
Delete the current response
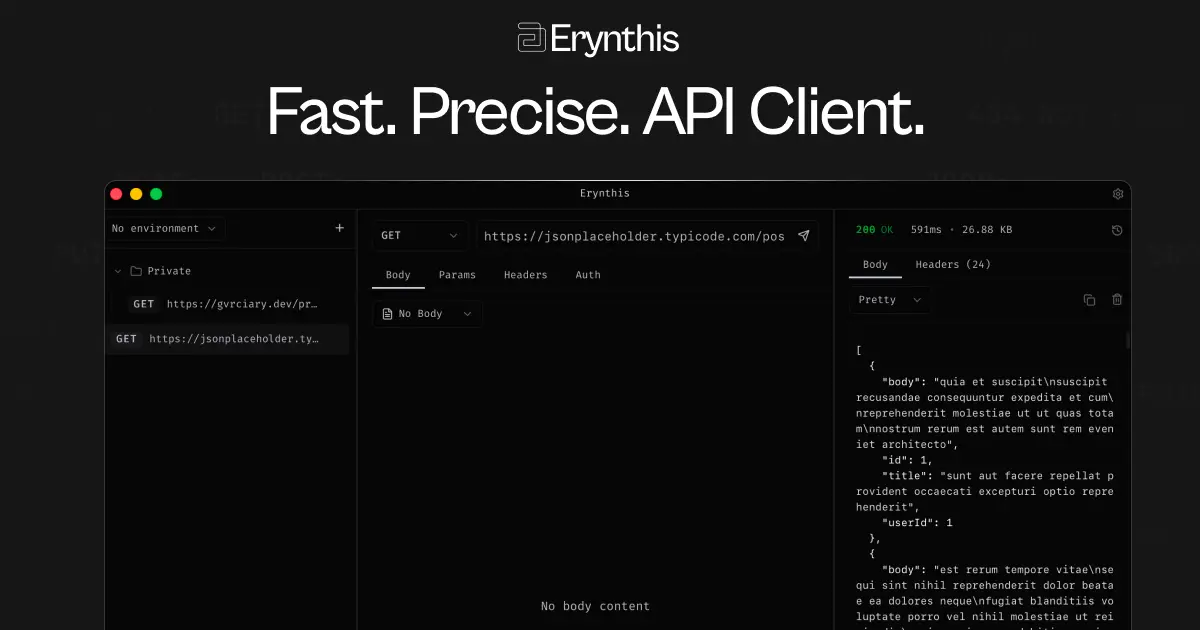(1117, 299)
